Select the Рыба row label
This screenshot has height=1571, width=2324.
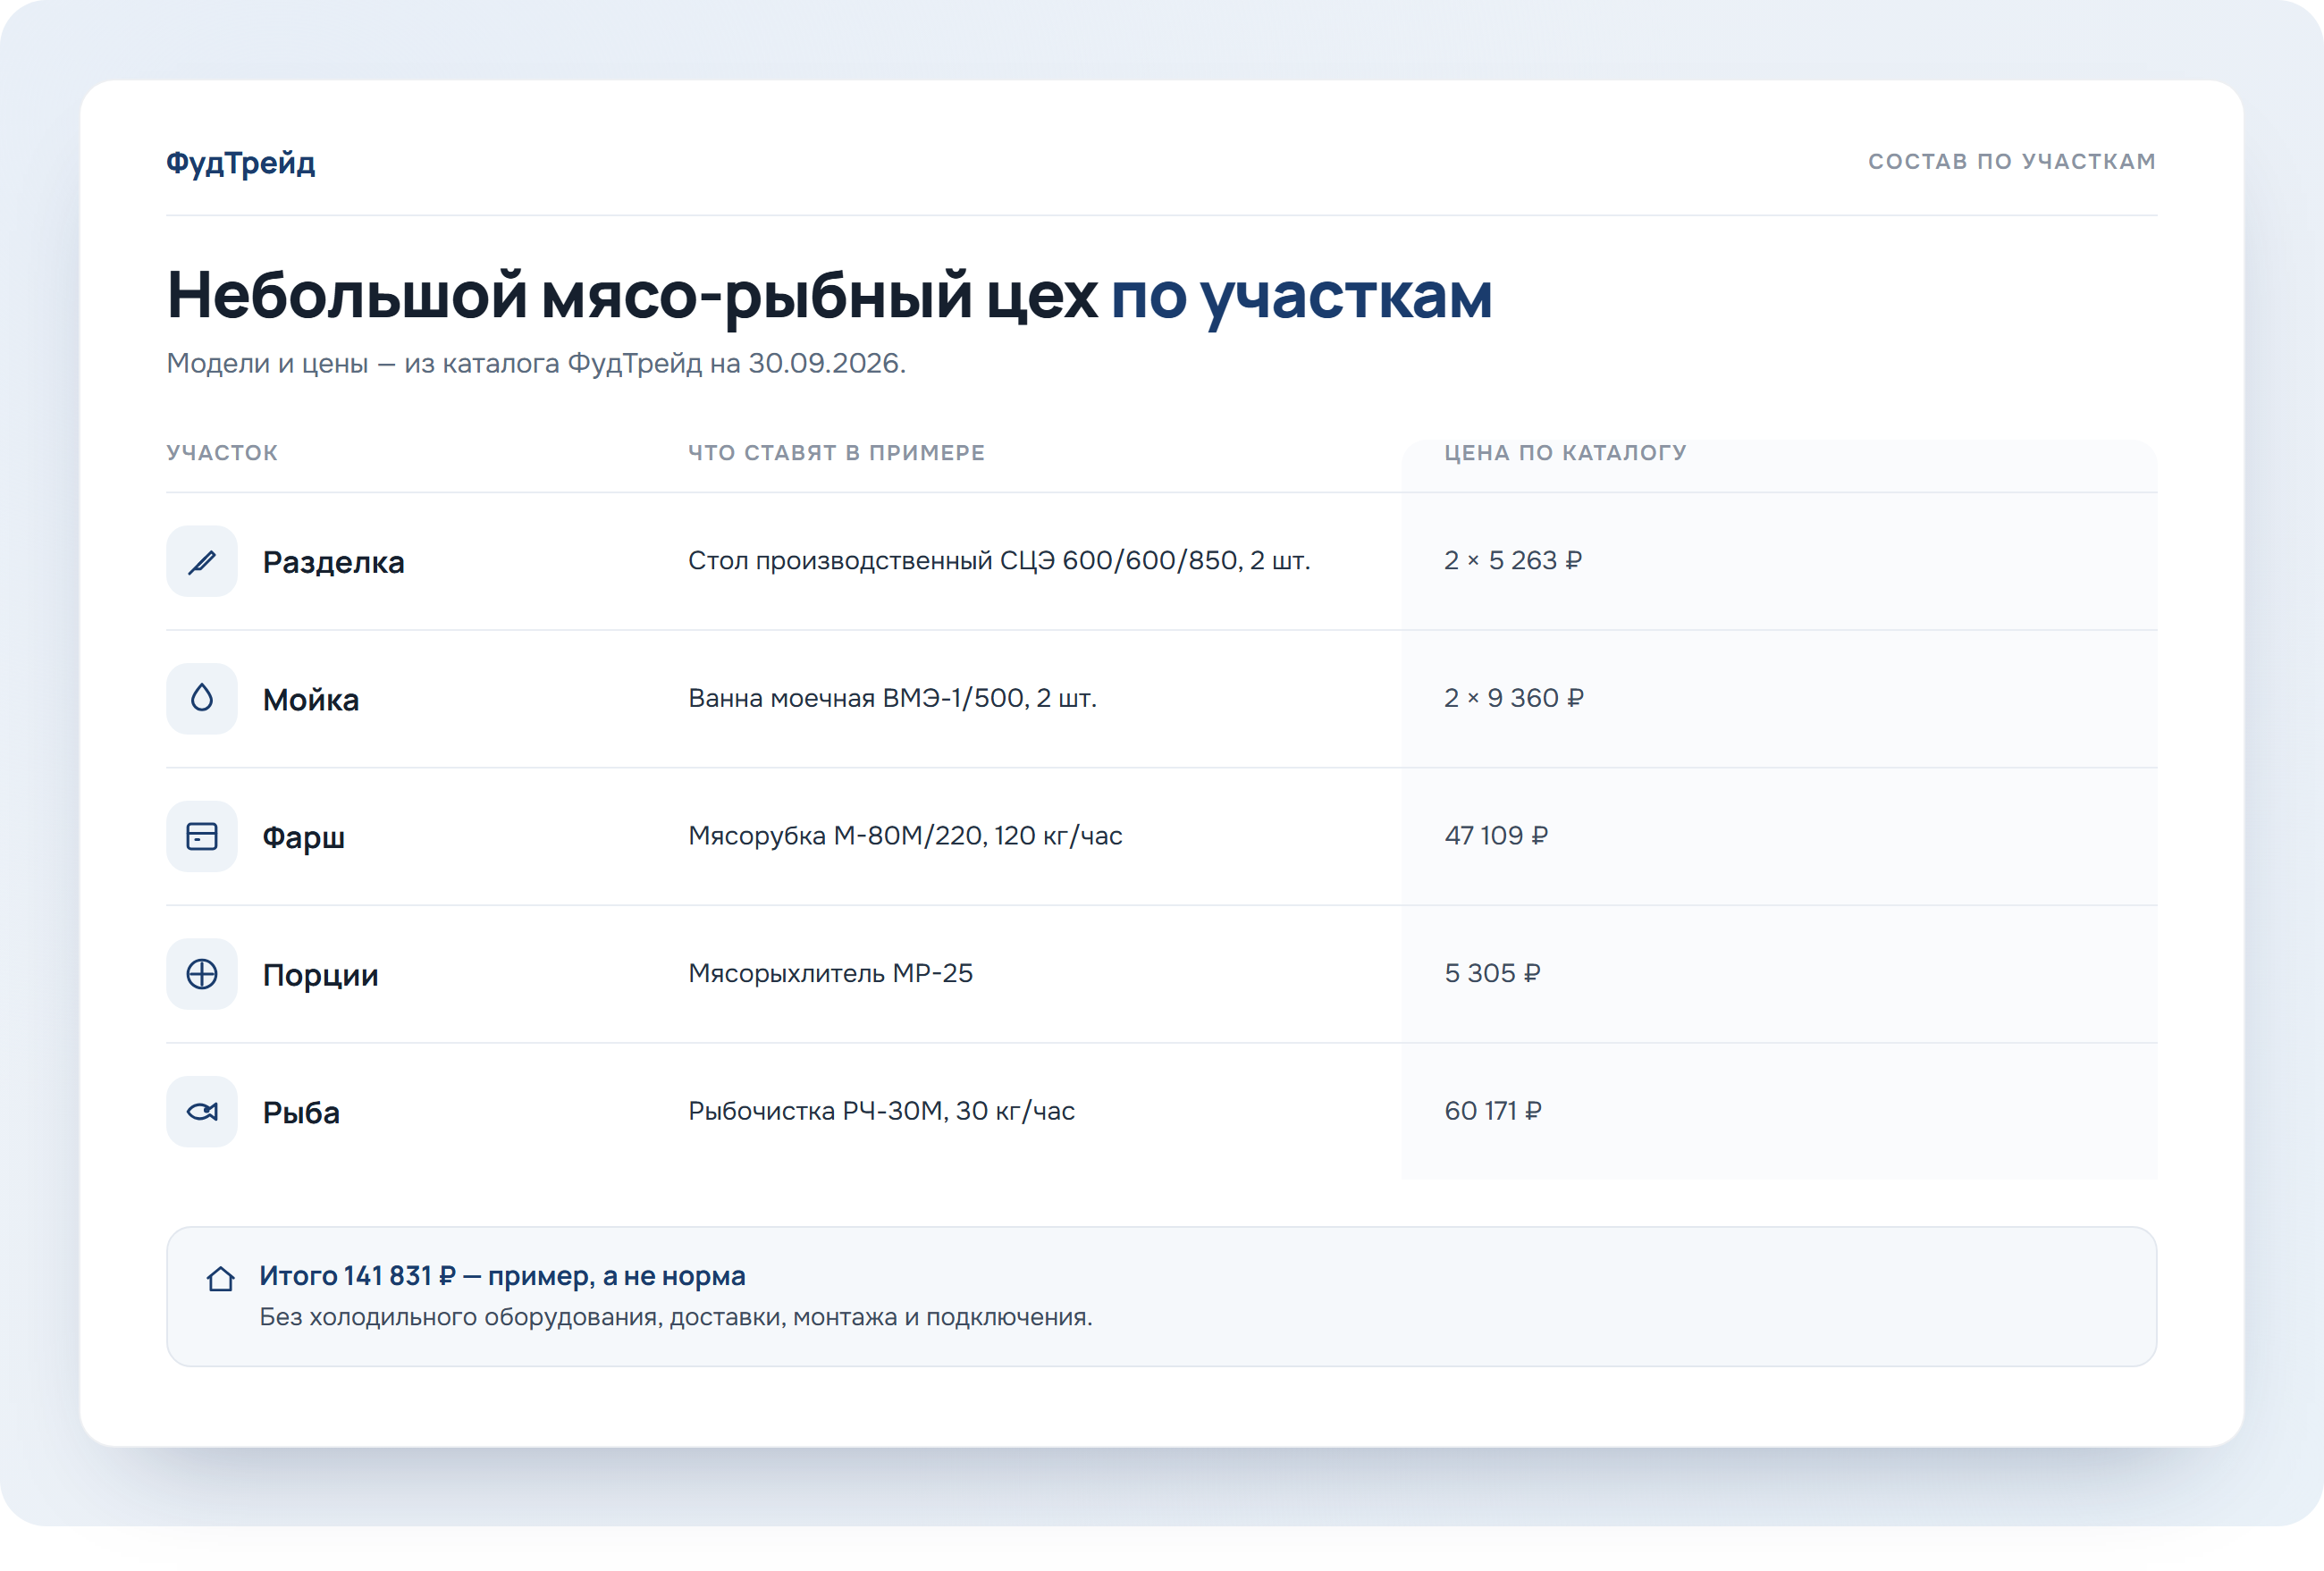pyautogui.click(x=302, y=1112)
